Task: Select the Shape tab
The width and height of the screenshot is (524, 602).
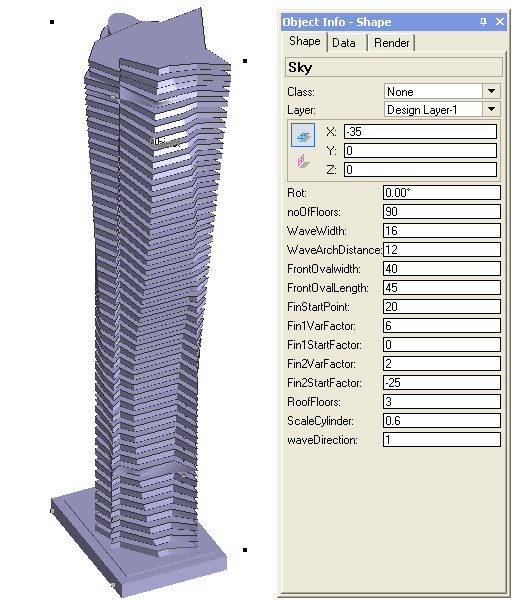Action: pyautogui.click(x=305, y=41)
